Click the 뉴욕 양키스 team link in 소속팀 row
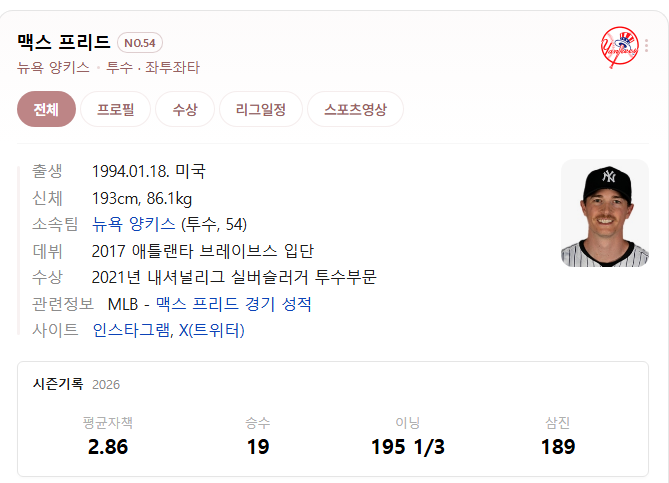 coord(134,224)
